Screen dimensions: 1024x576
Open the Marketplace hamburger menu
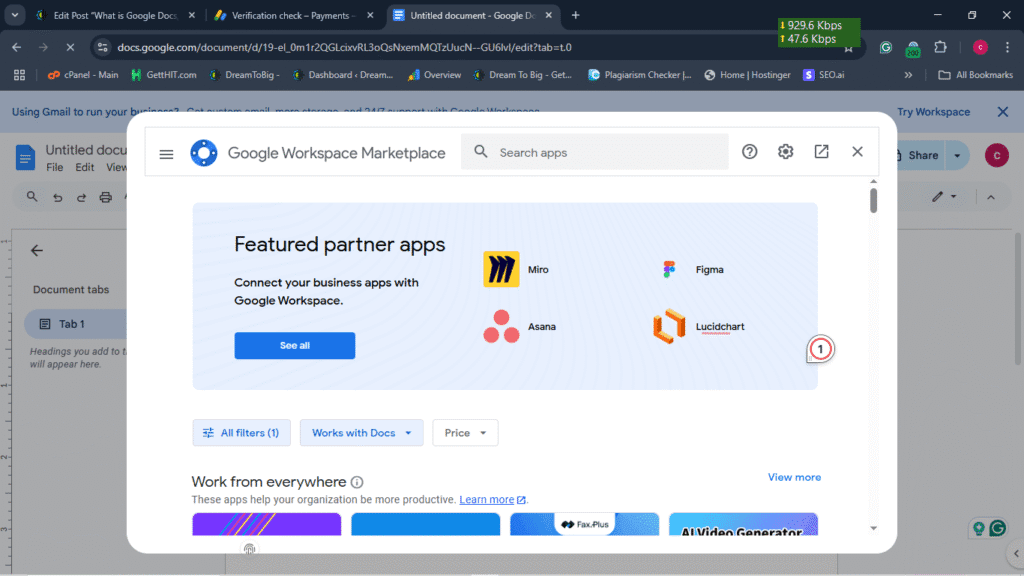166,153
